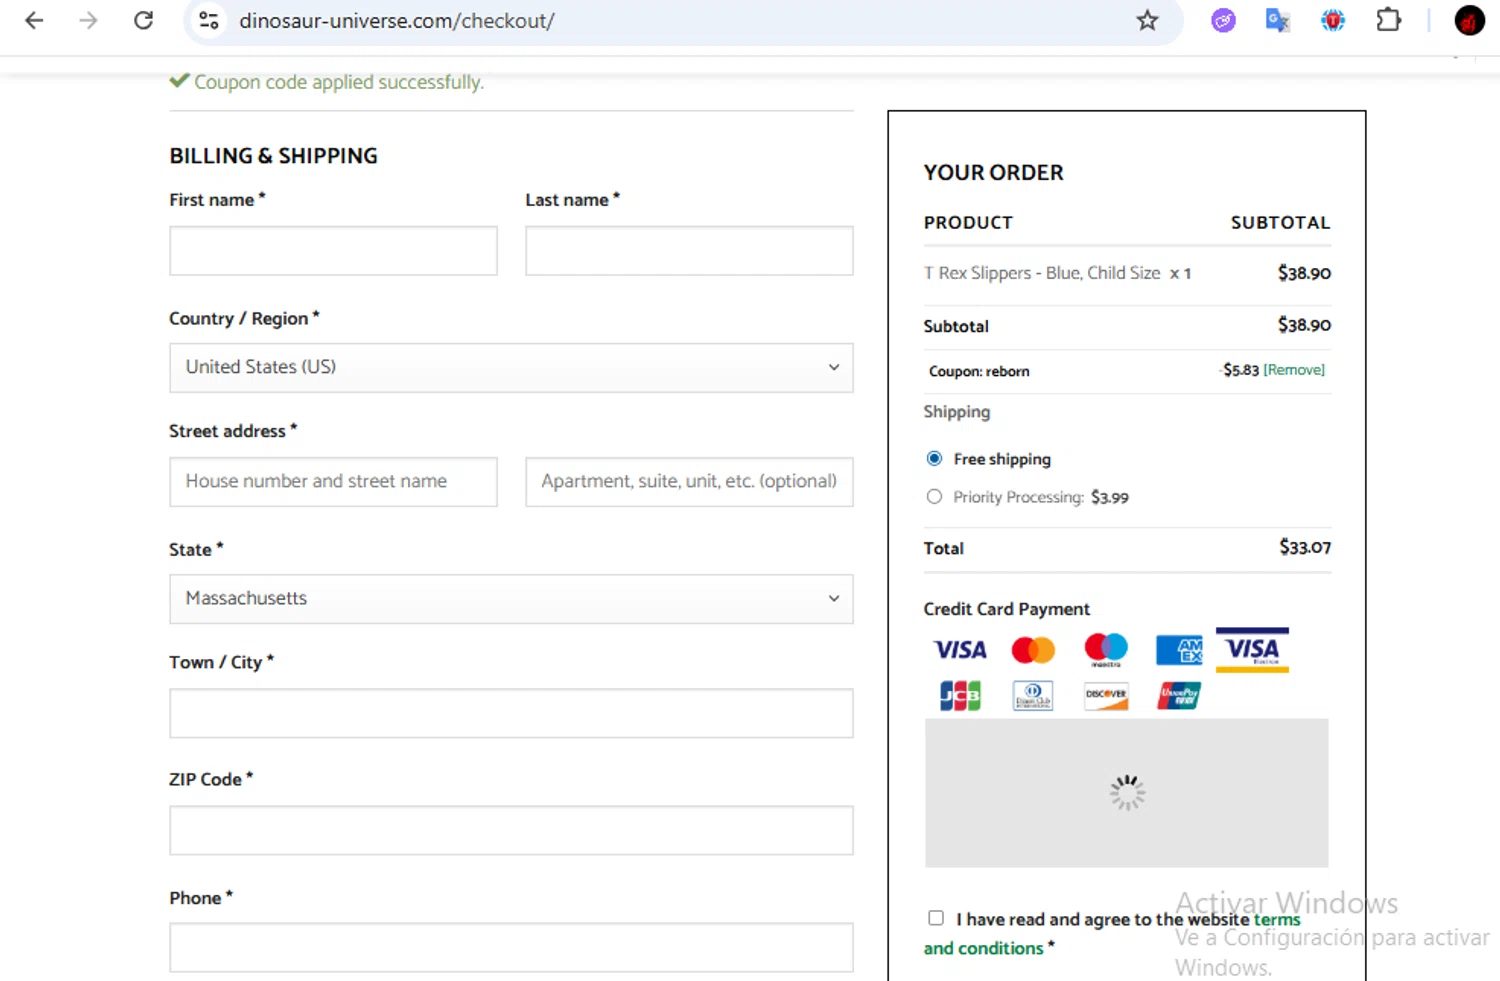Open the red shield extension icon
The height and width of the screenshot is (981, 1500).
pos(1332,20)
